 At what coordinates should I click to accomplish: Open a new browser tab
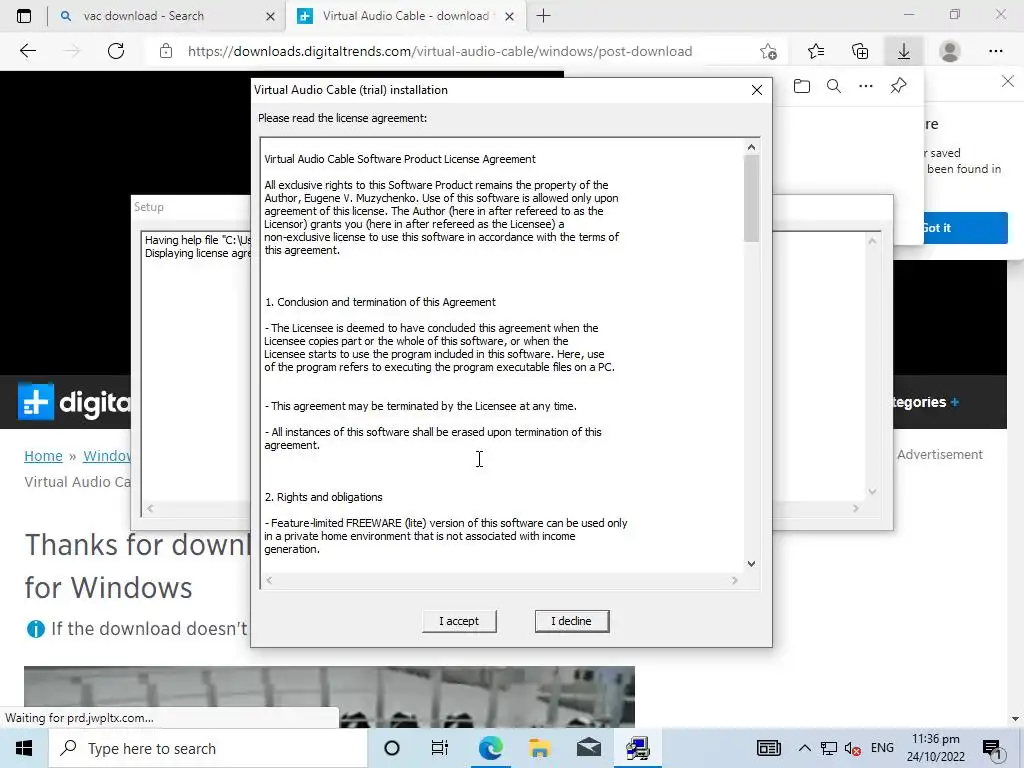[x=543, y=16]
